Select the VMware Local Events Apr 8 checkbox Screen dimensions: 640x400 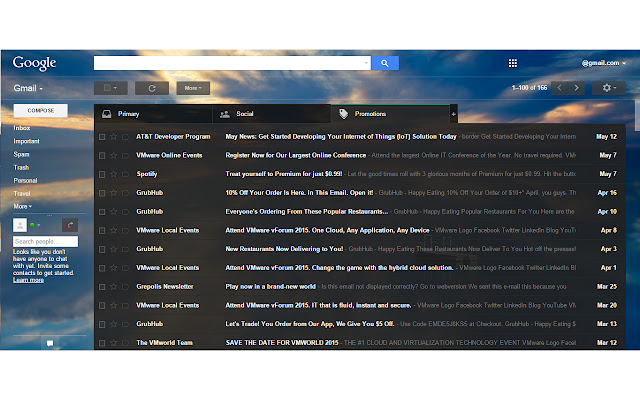(102, 231)
